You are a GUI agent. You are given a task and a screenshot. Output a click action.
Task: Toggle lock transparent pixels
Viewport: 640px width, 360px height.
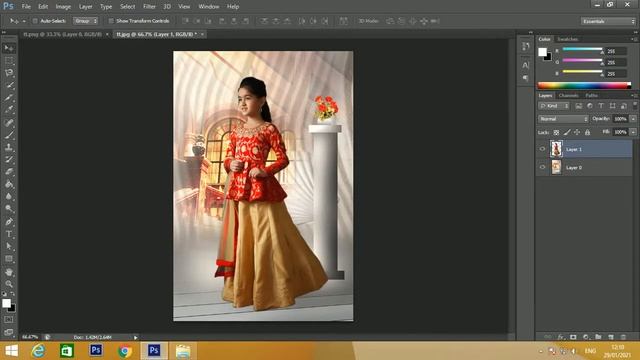click(x=556, y=132)
